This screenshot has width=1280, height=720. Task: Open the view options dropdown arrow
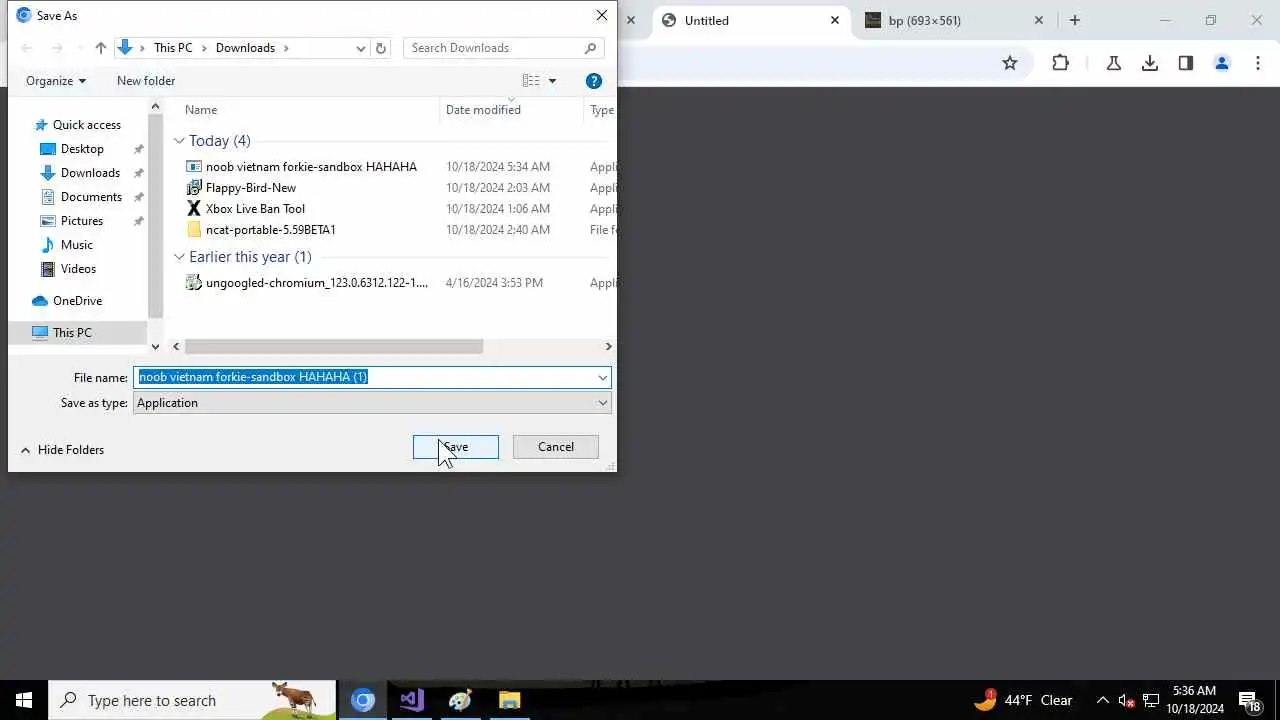point(552,81)
